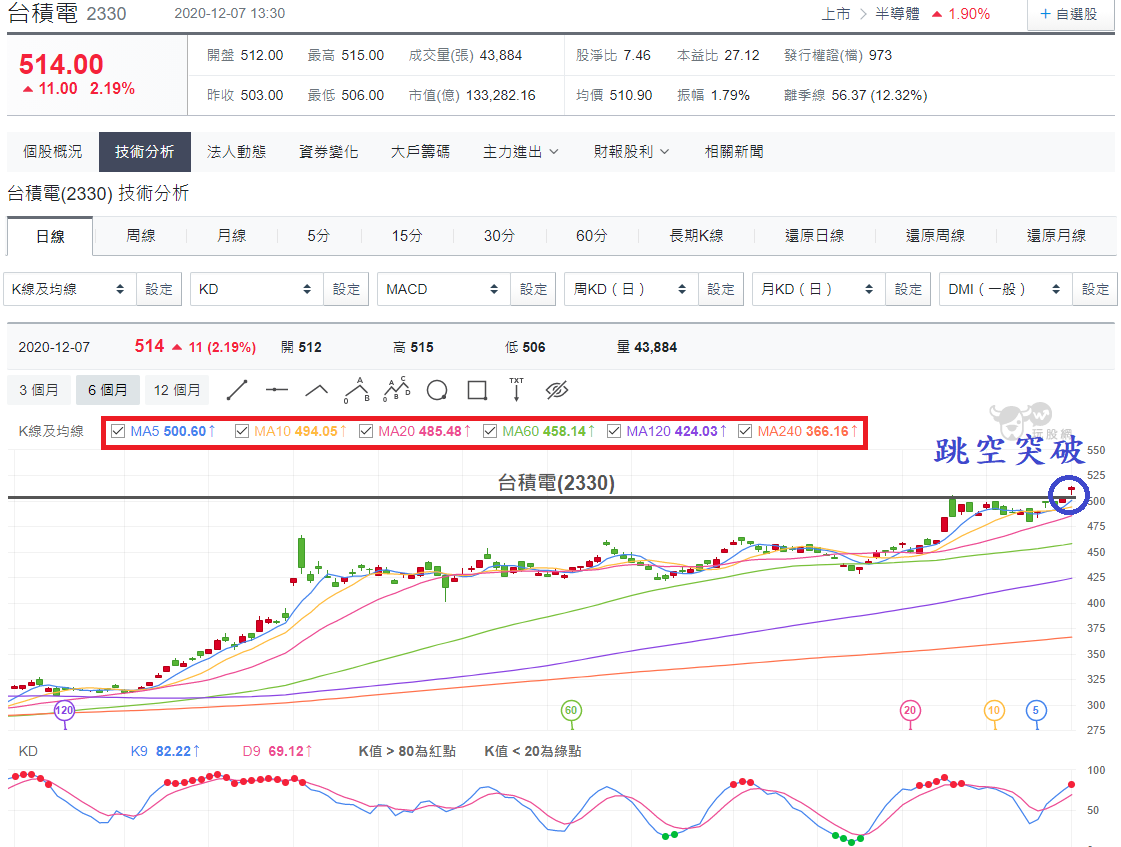
Task: Click the orange 10 moving average marker
Action: 994,710
